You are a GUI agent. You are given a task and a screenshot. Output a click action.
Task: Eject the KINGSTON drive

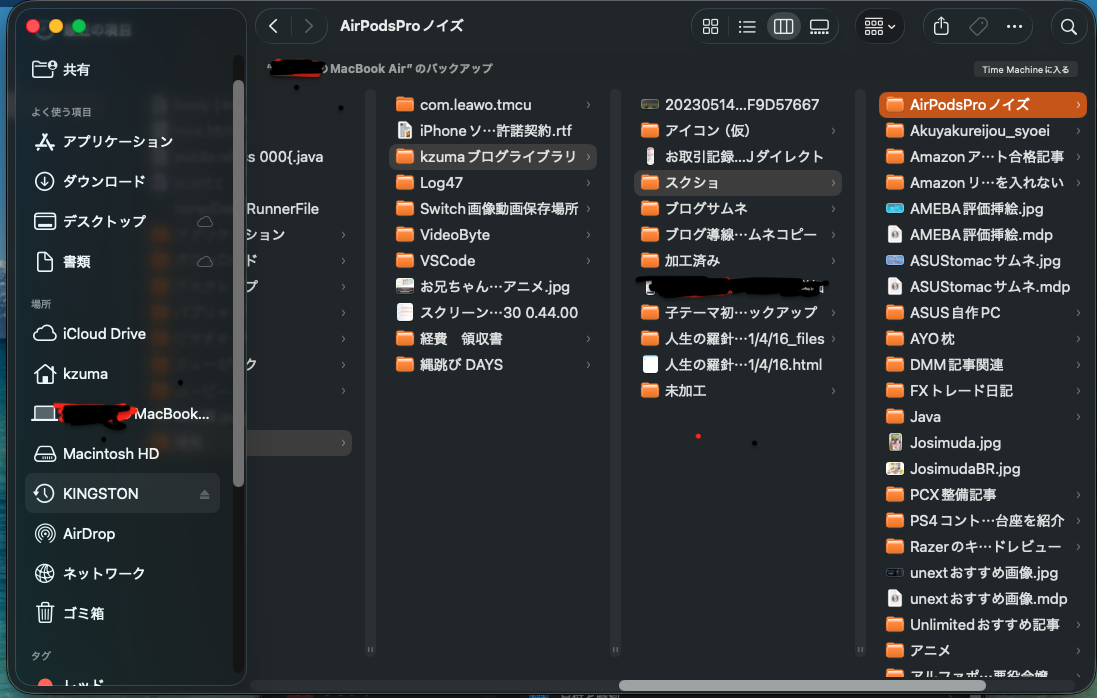pos(205,494)
